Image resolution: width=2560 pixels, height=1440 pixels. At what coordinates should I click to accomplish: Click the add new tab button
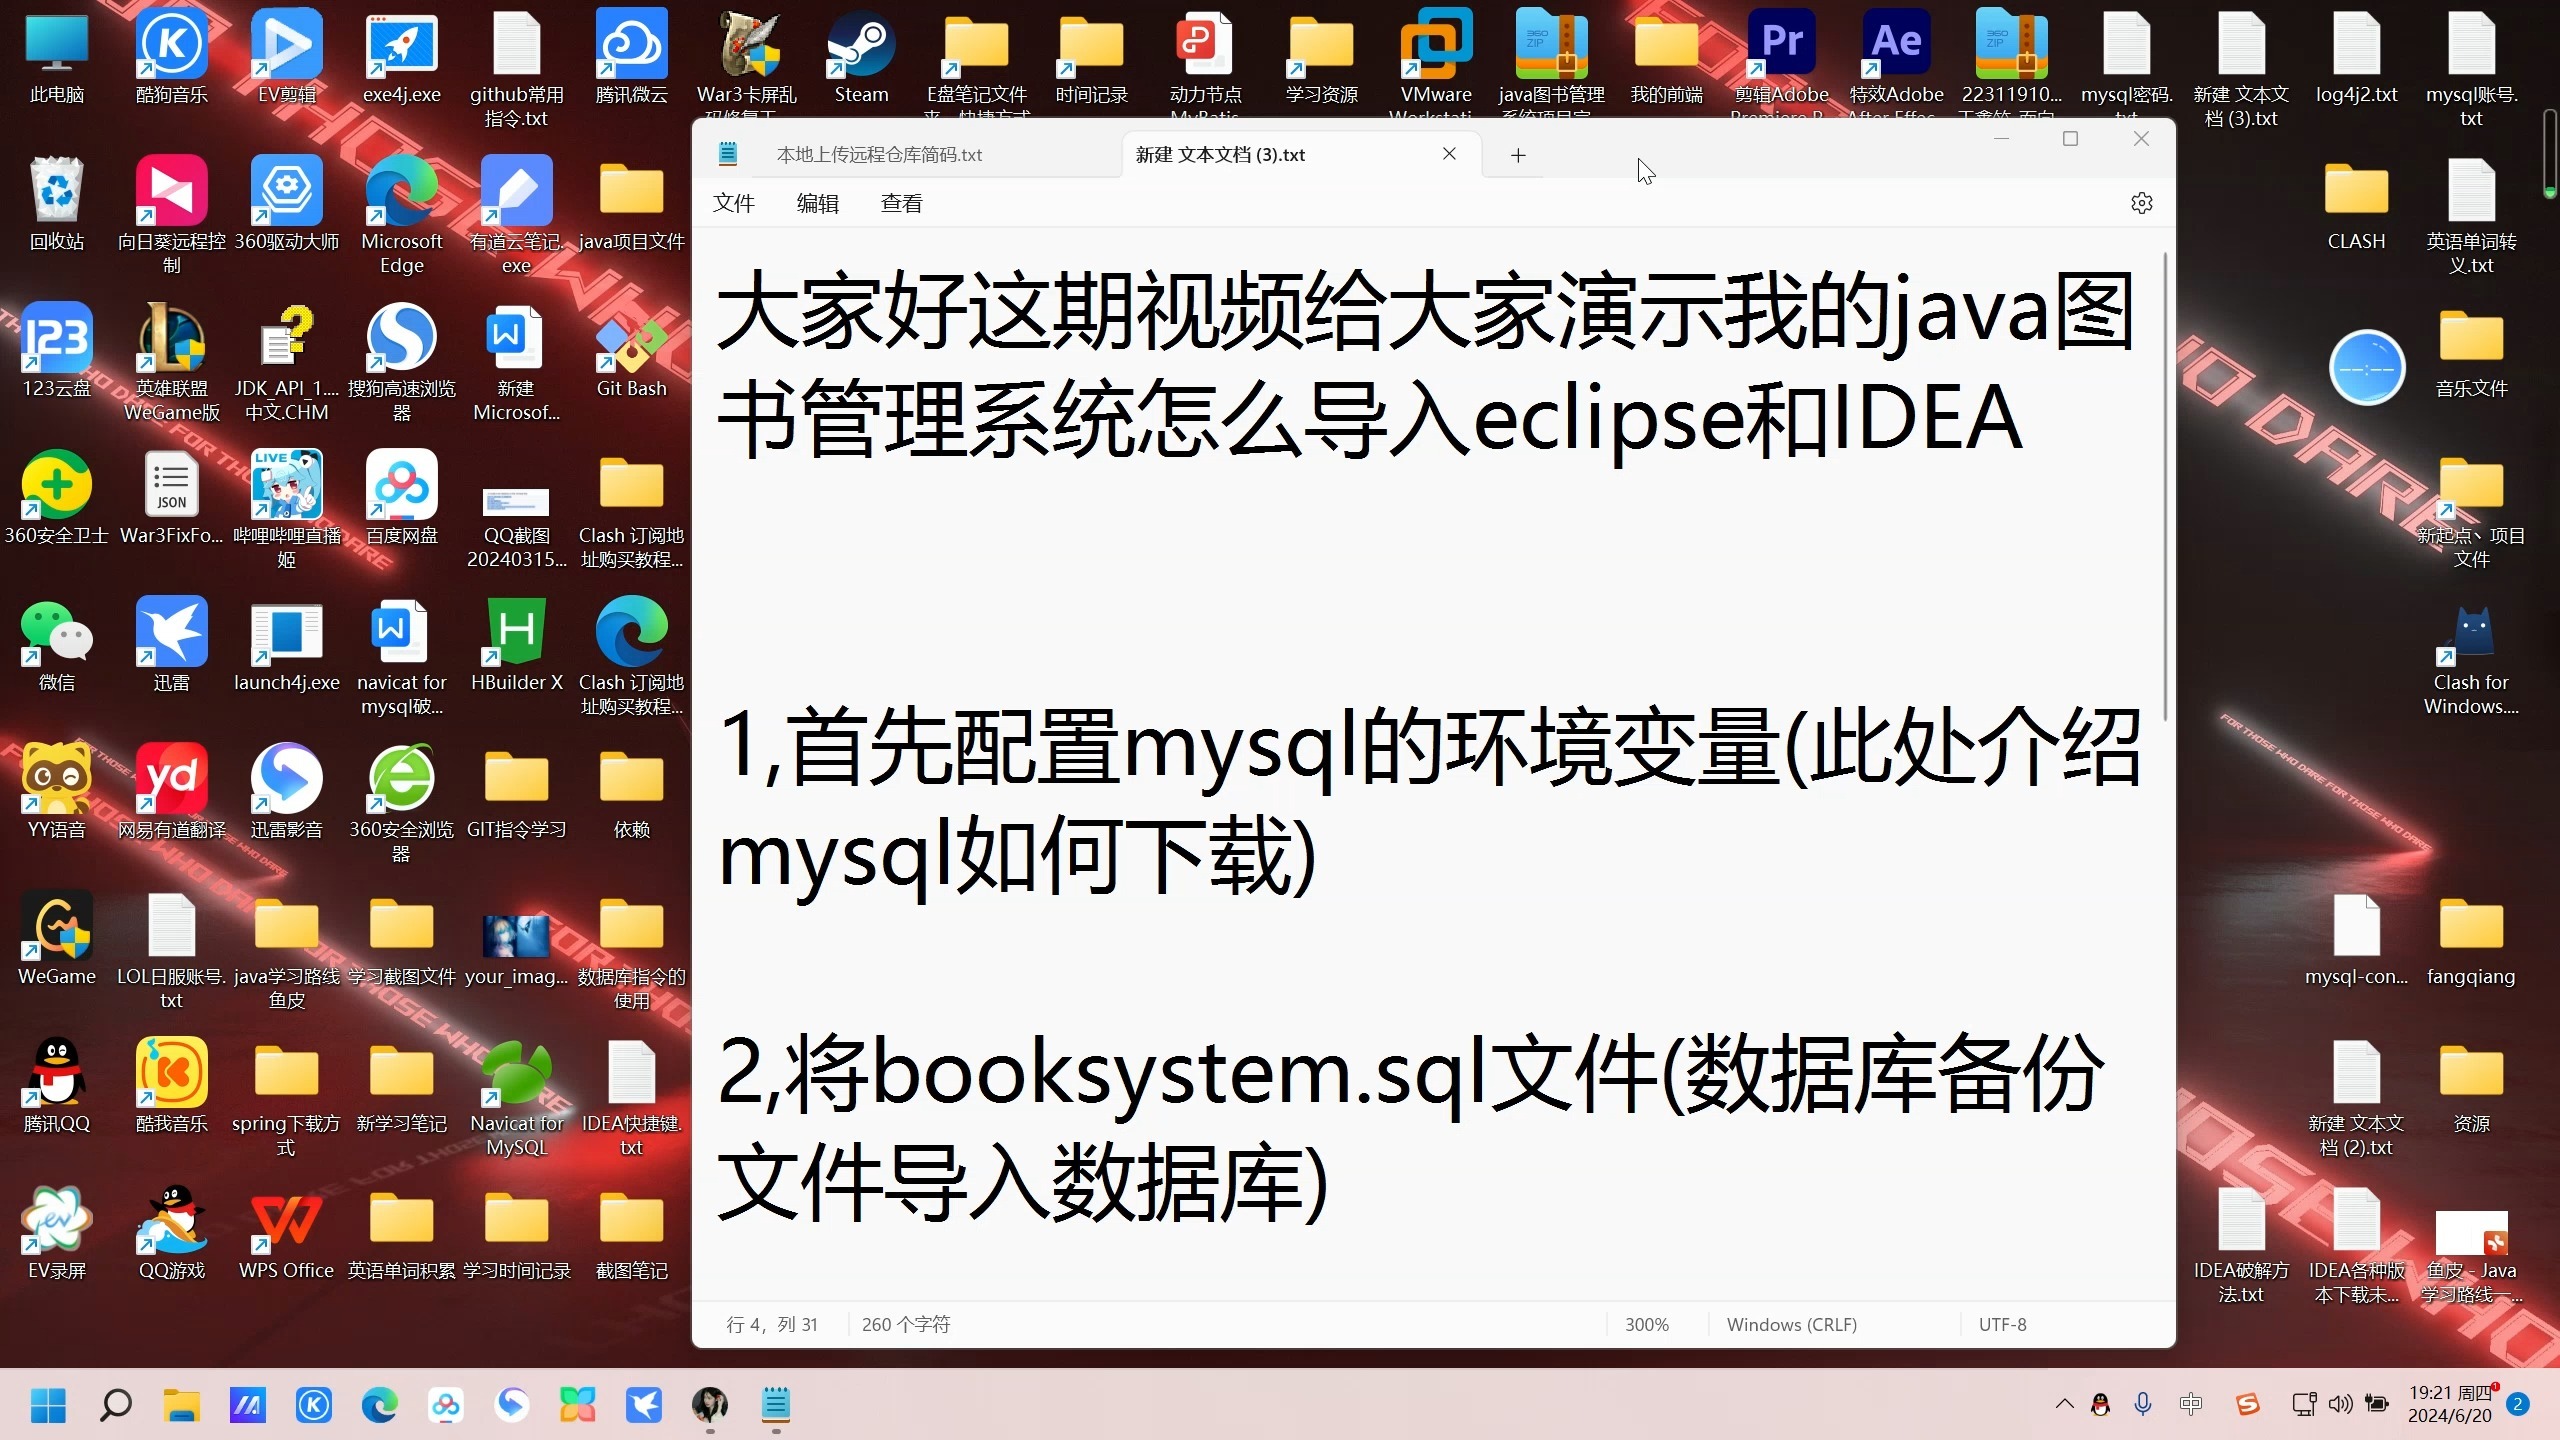1519,155
